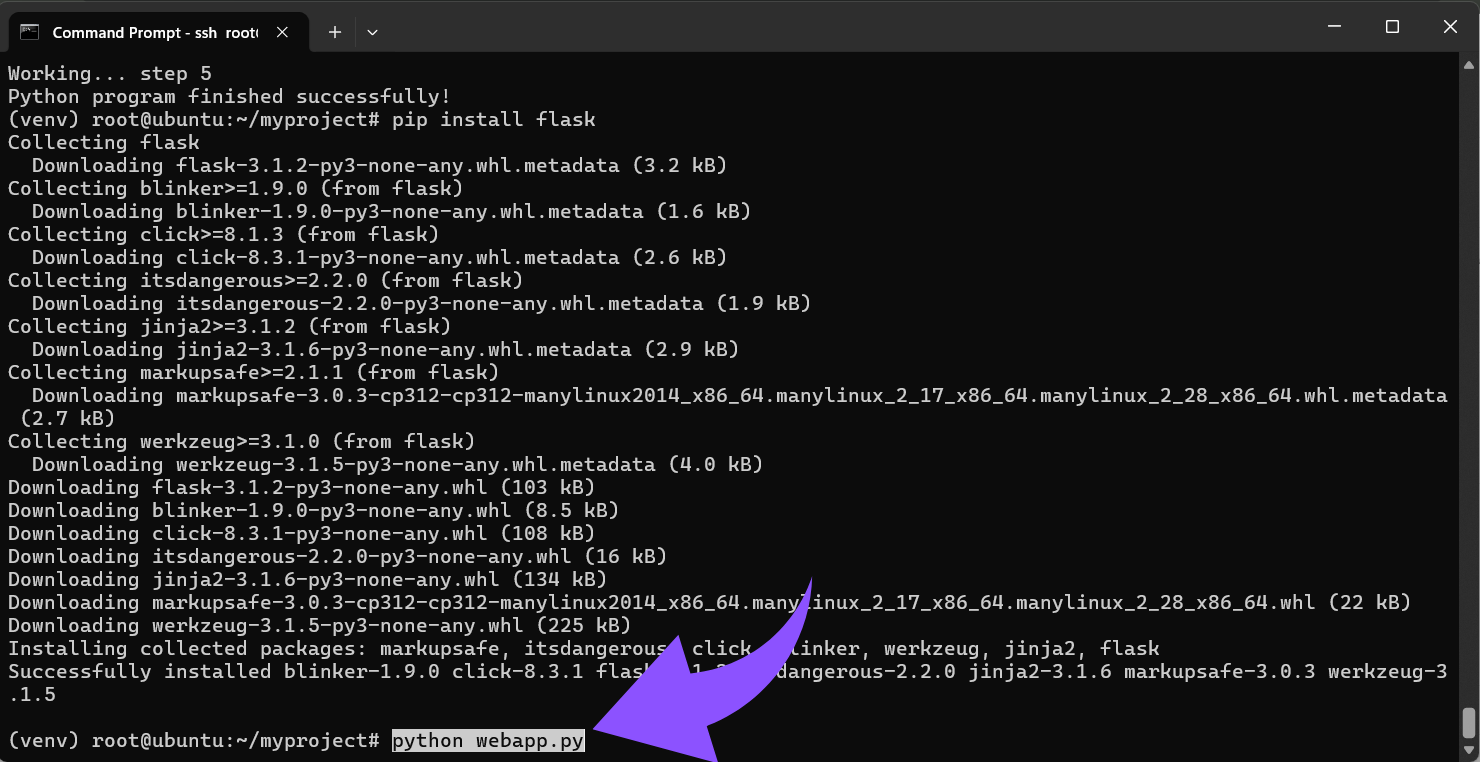Screen dimensions: 1480x762
Task: Maximize the terminal window
Action: point(1392,27)
